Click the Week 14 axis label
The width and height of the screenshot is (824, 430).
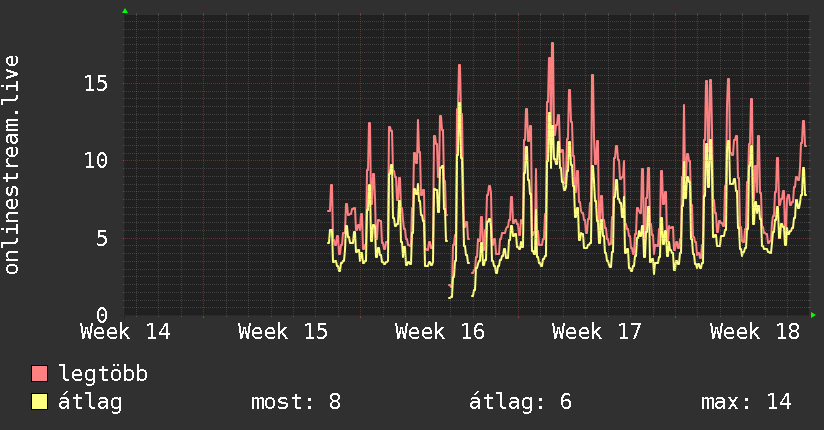125,332
